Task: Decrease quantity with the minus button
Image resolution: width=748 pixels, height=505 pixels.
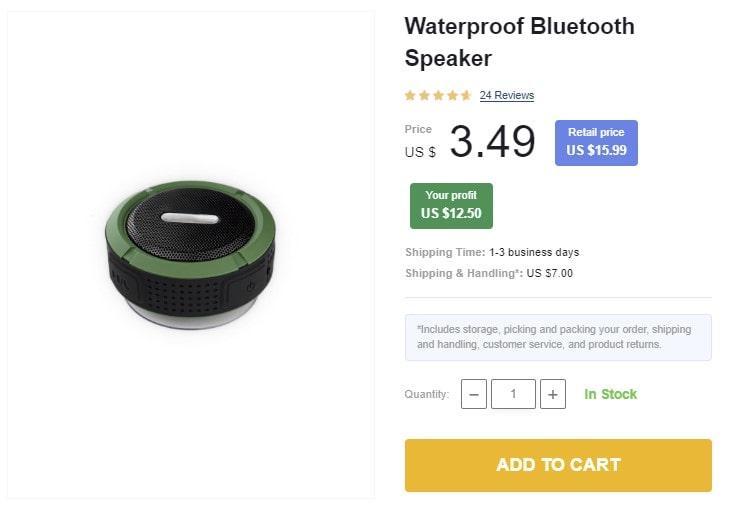Action: click(x=474, y=394)
